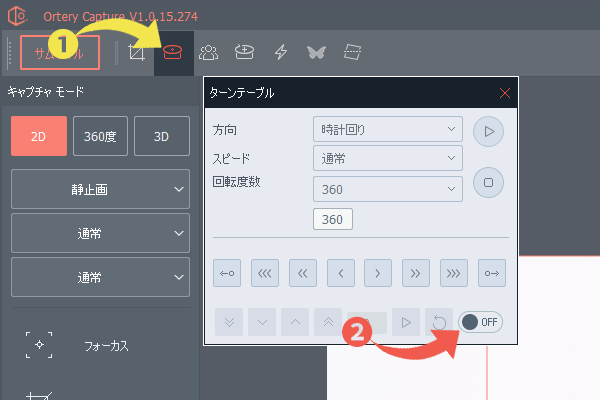Open the 回転度数 dropdown showing 360

coord(387,188)
